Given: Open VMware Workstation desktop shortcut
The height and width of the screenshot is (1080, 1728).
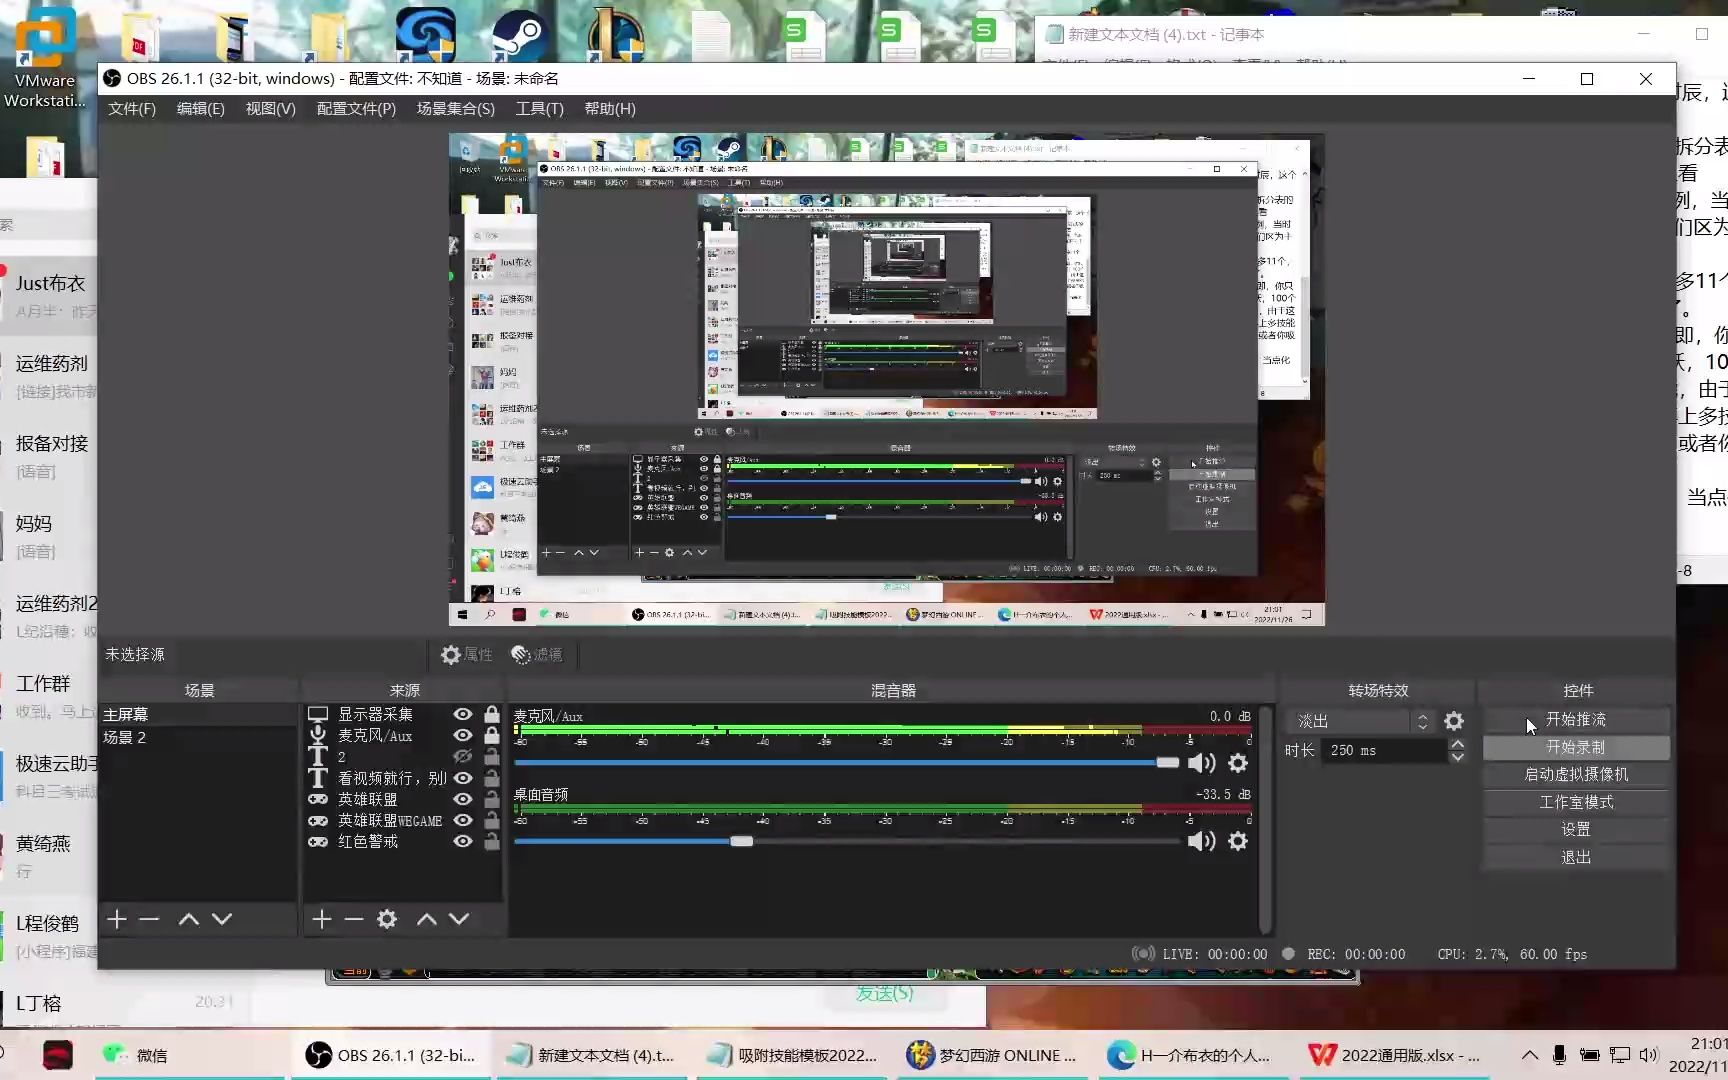Looking at the screenshot, I should coord(44,58).
